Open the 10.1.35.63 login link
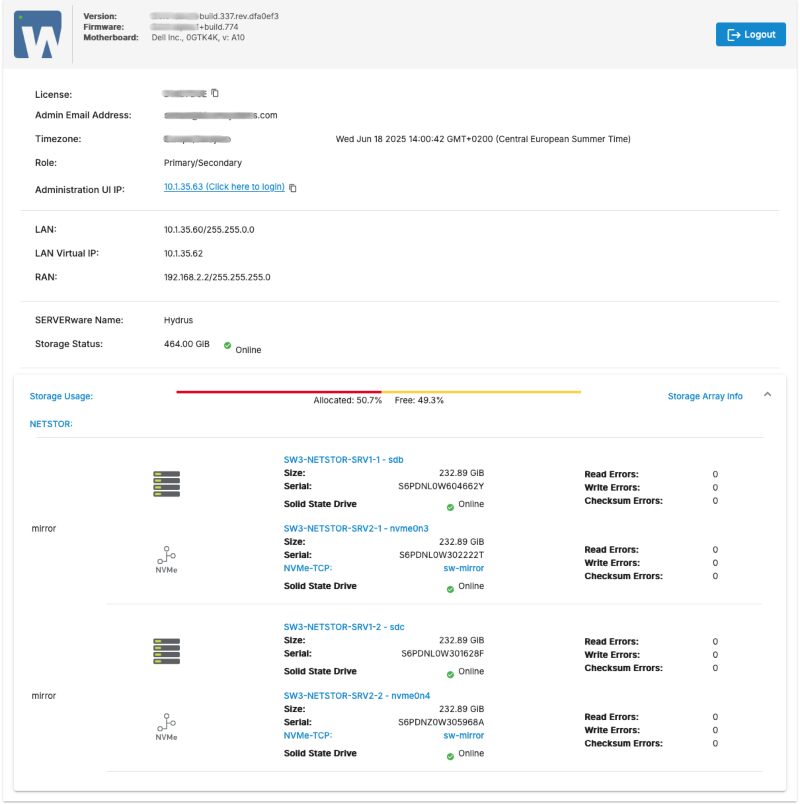Viewport: 800px width, 804px height. click(224, 187)
